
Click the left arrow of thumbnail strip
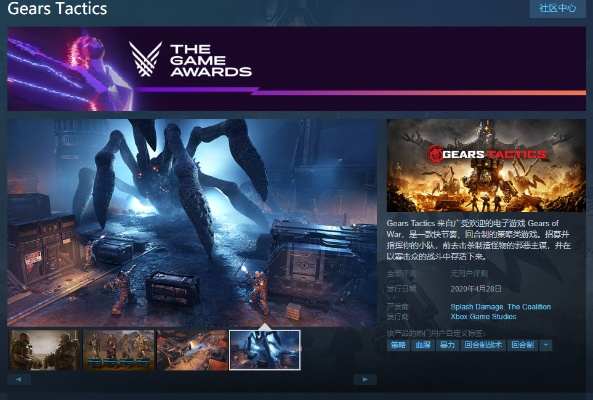[x=19, y=379]
